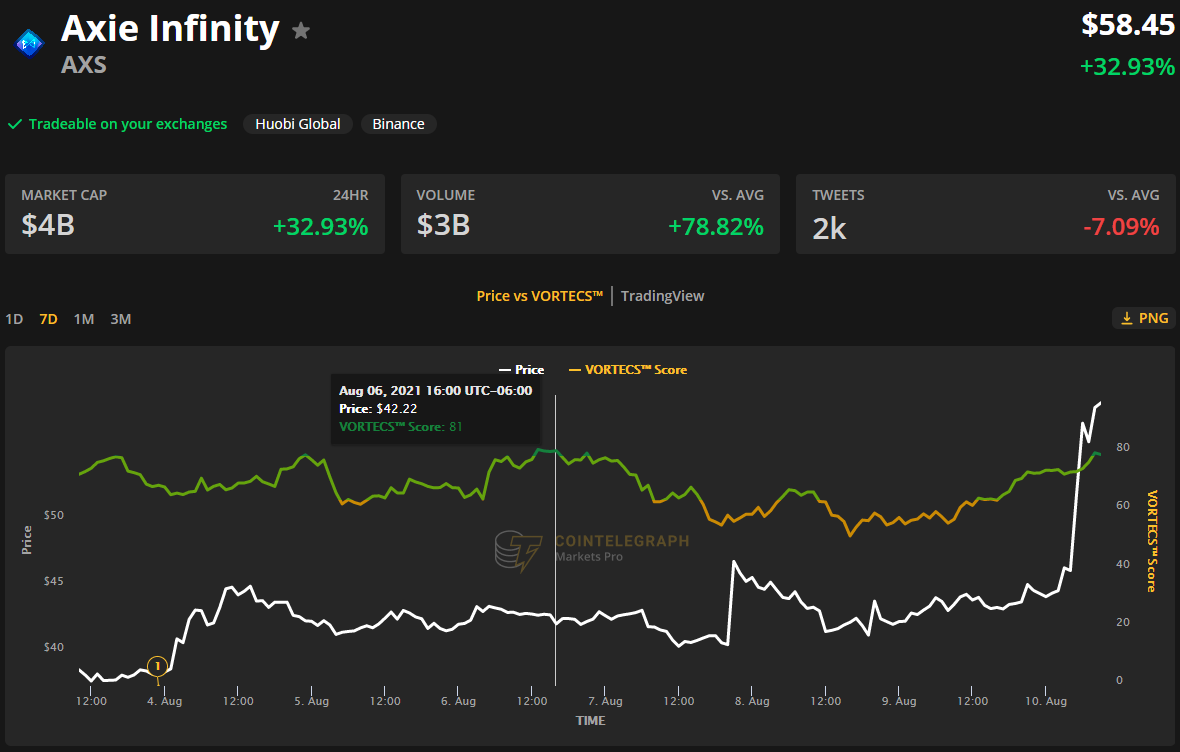Switch to Price vs VORTECS view
Image resolution: width=1180 pixels, height=752 pixels.
click(x=539, y=296)
